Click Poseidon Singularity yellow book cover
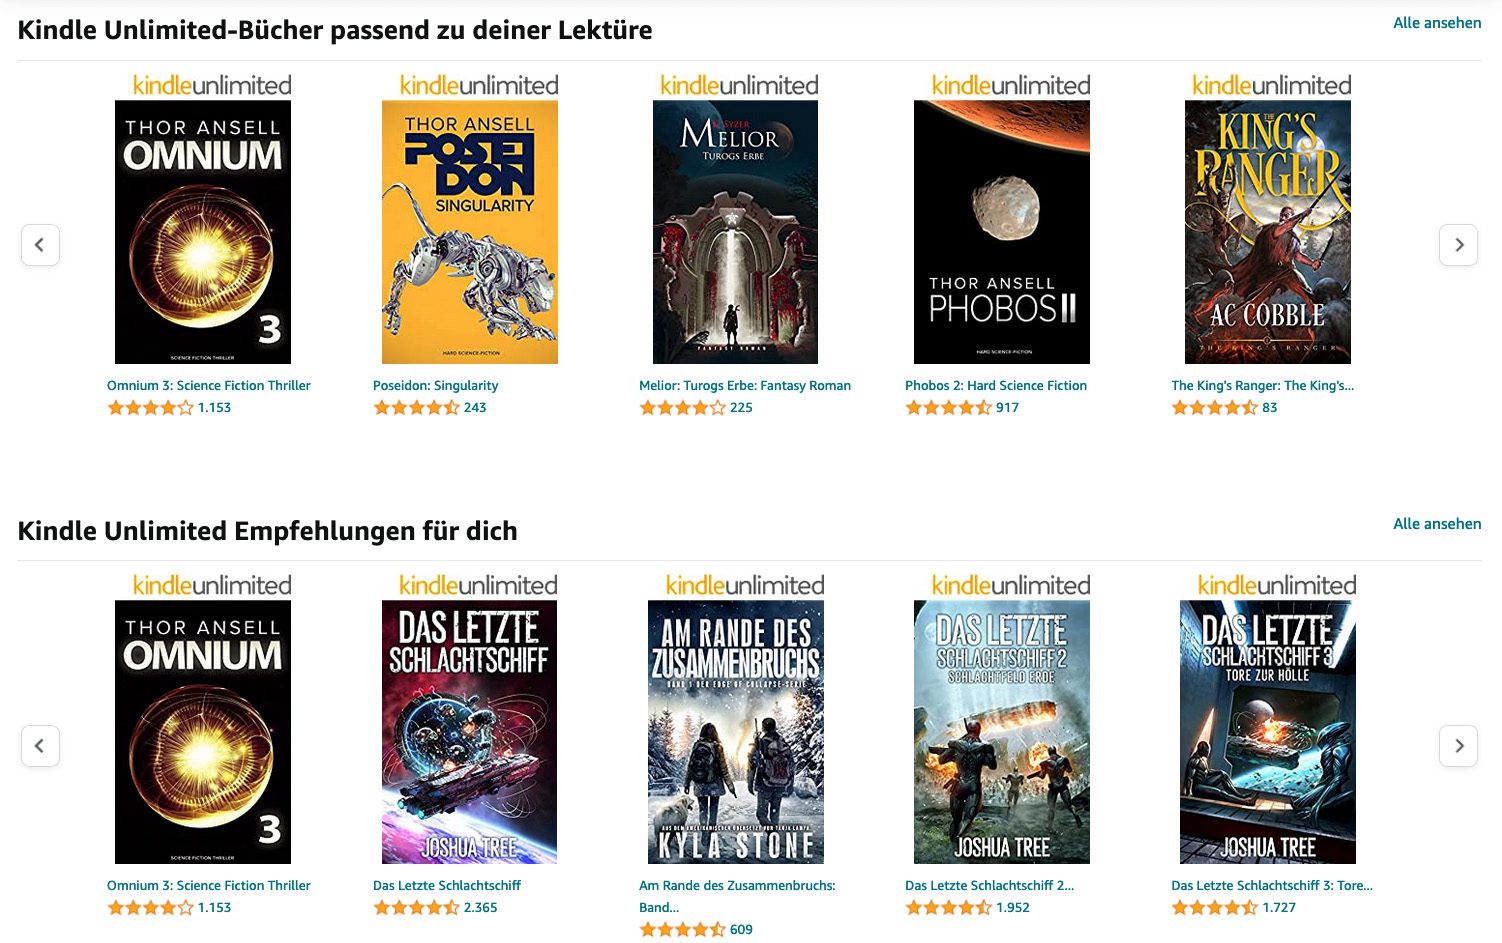Viewport: 1502px width, 943px height. click(x=470, y=232)
